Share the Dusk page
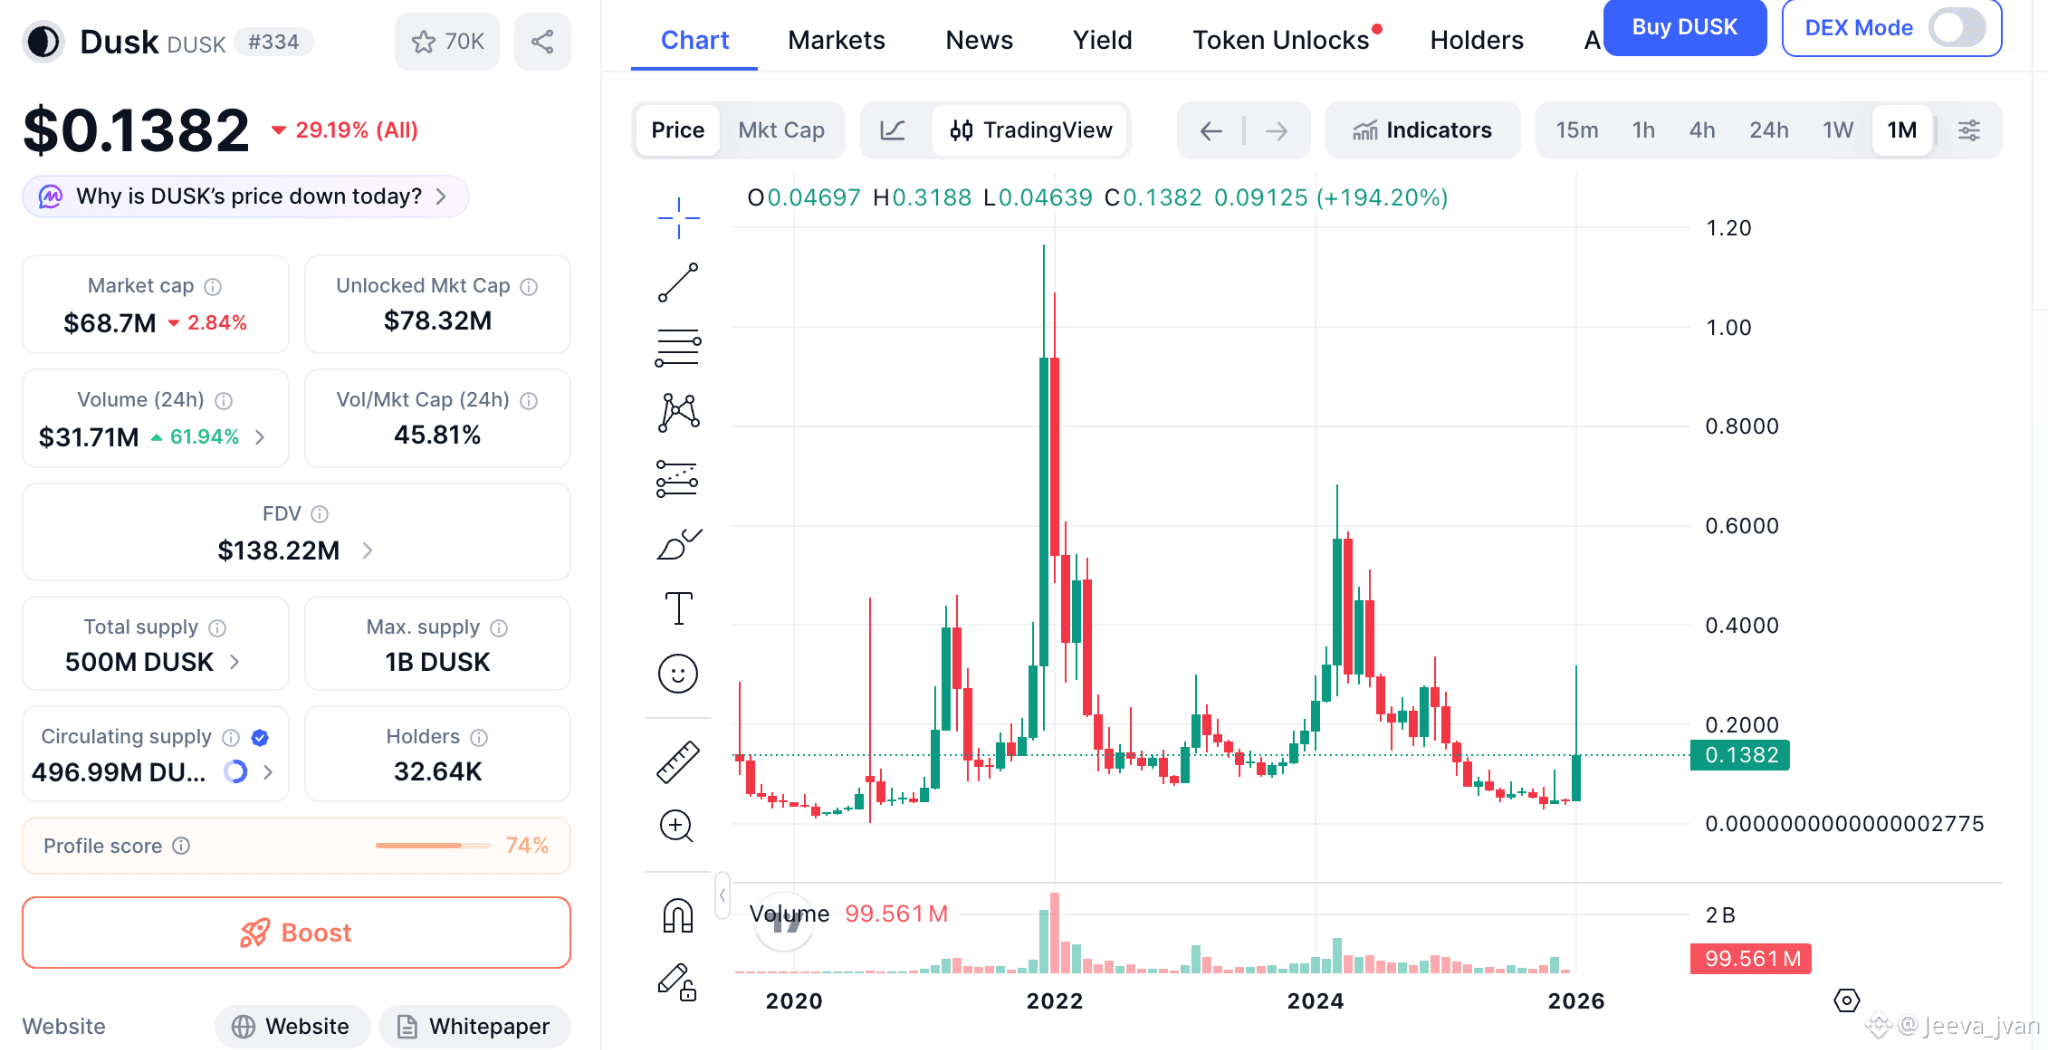Viewport: 2048px width, 1050px height. coord(542,42)
